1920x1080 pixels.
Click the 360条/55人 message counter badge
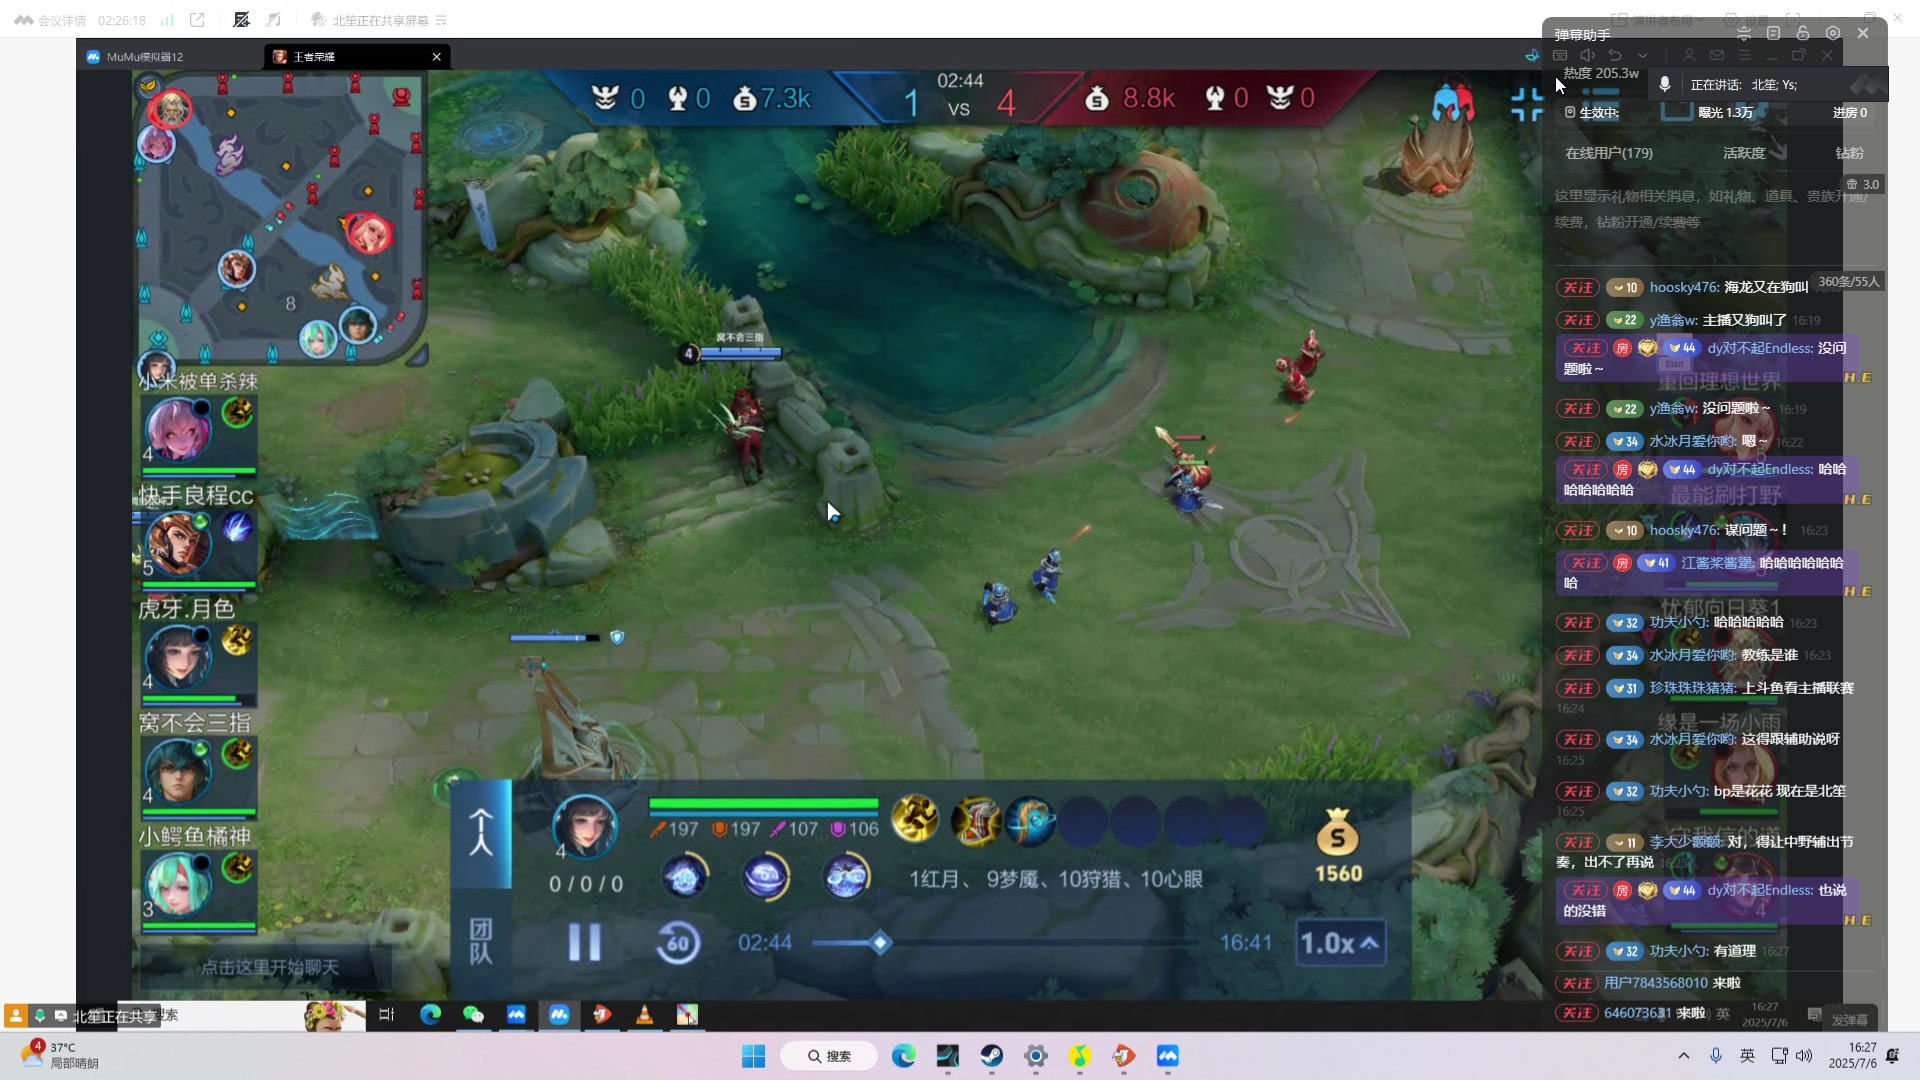pos(1848,282)
